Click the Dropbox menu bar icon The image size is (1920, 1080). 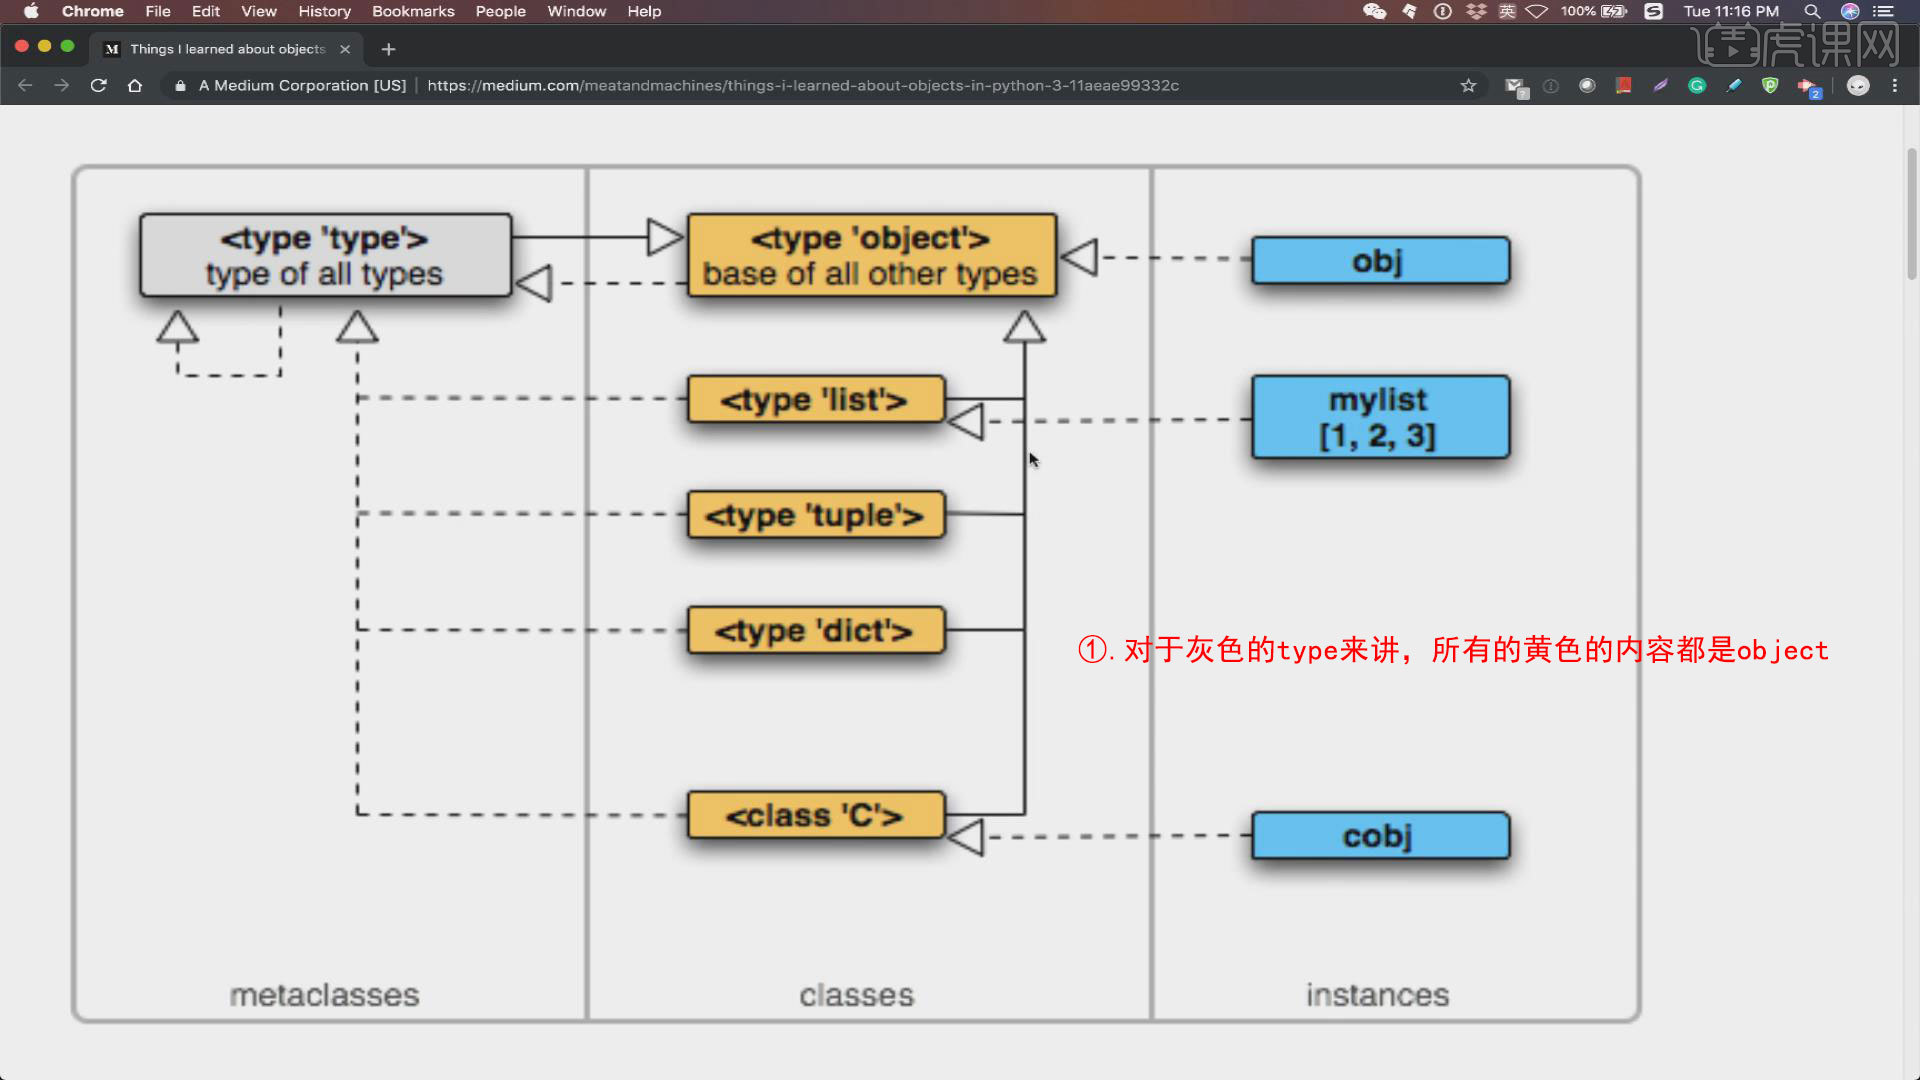click(x=1476, y=11)
